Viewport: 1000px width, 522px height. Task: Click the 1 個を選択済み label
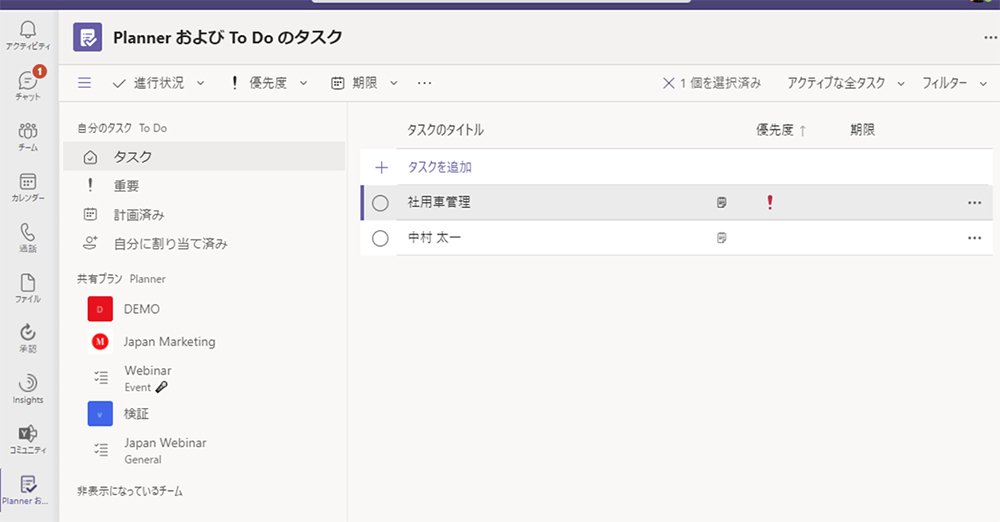pyautogui.click(x=721, y=83)
